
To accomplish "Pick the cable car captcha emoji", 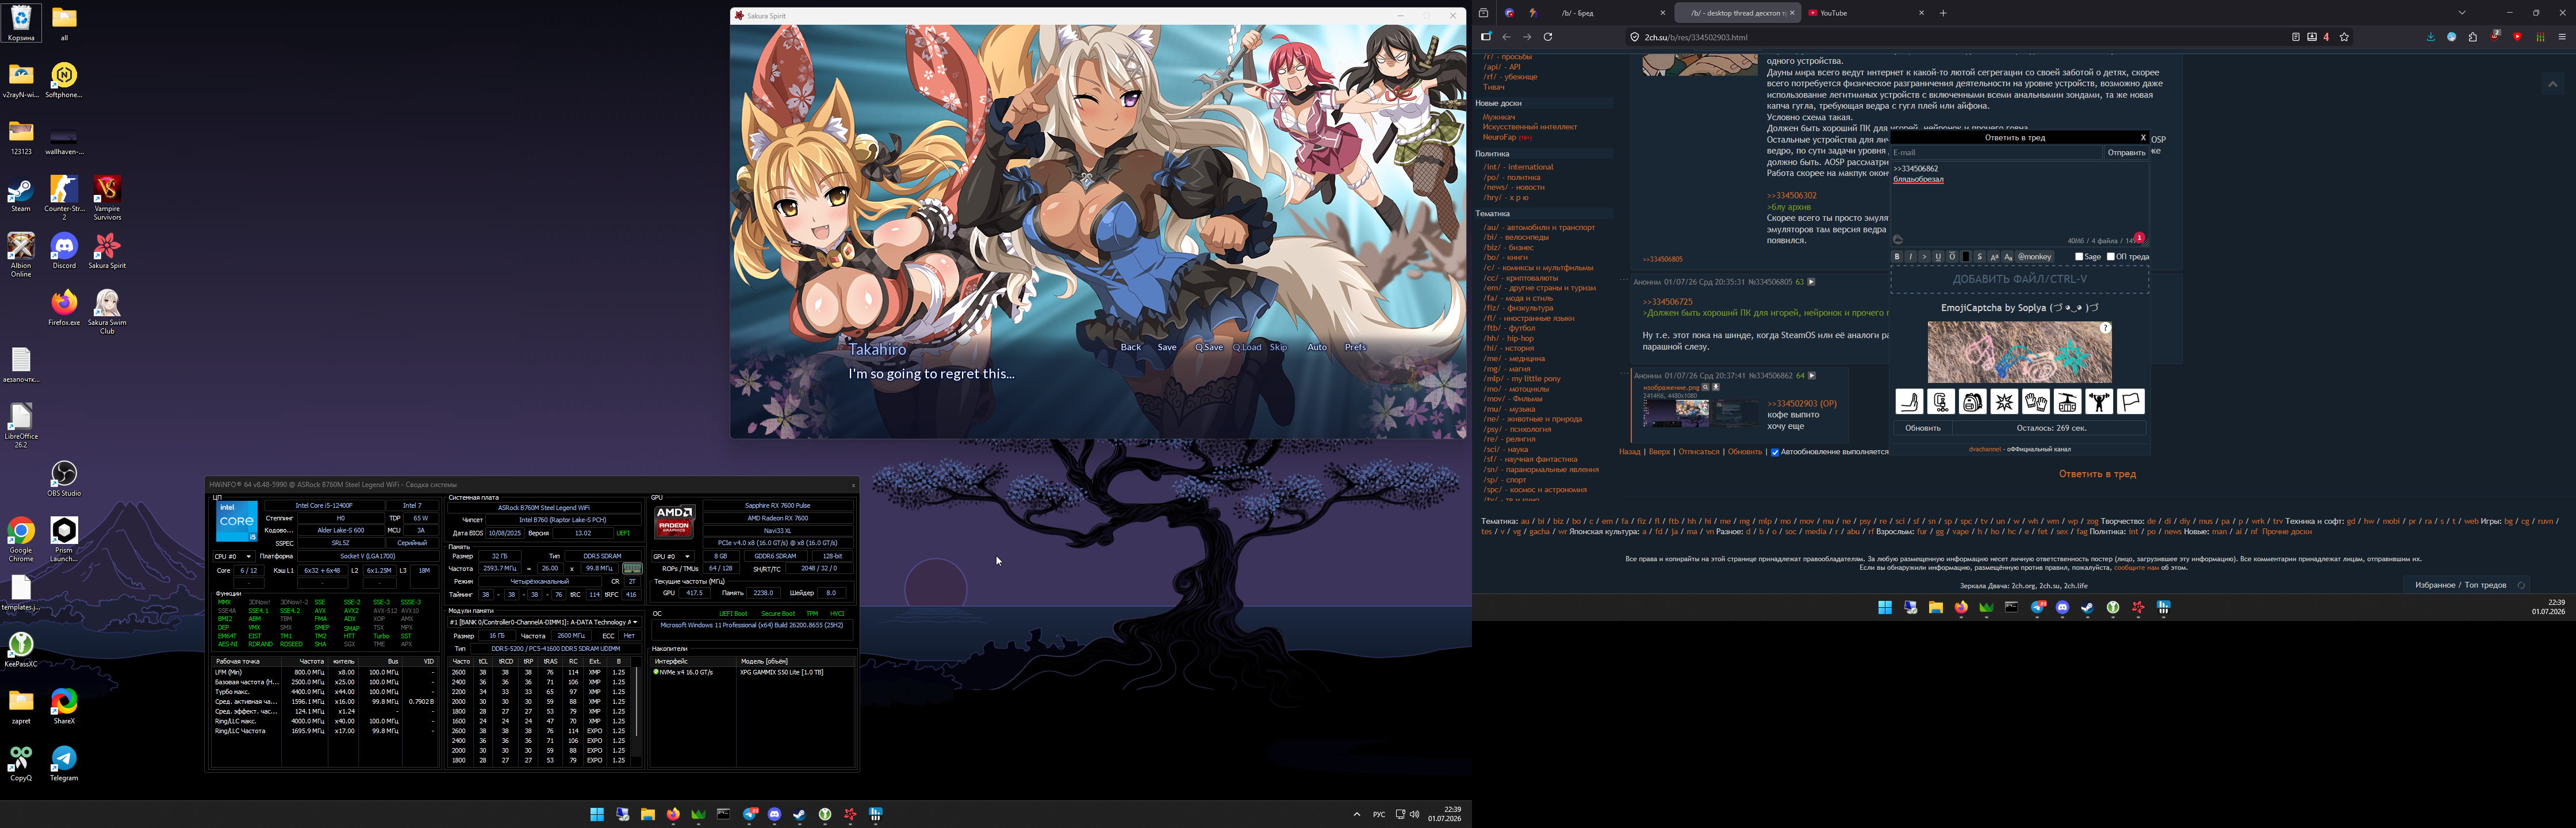I will 2067,402.
